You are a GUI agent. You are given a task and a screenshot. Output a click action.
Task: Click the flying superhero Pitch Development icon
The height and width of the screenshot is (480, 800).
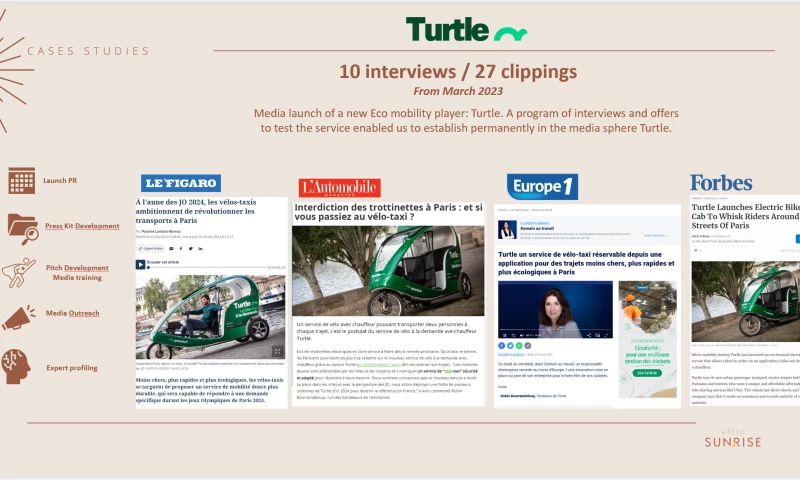pyautogui.click(x=18, y=273)
